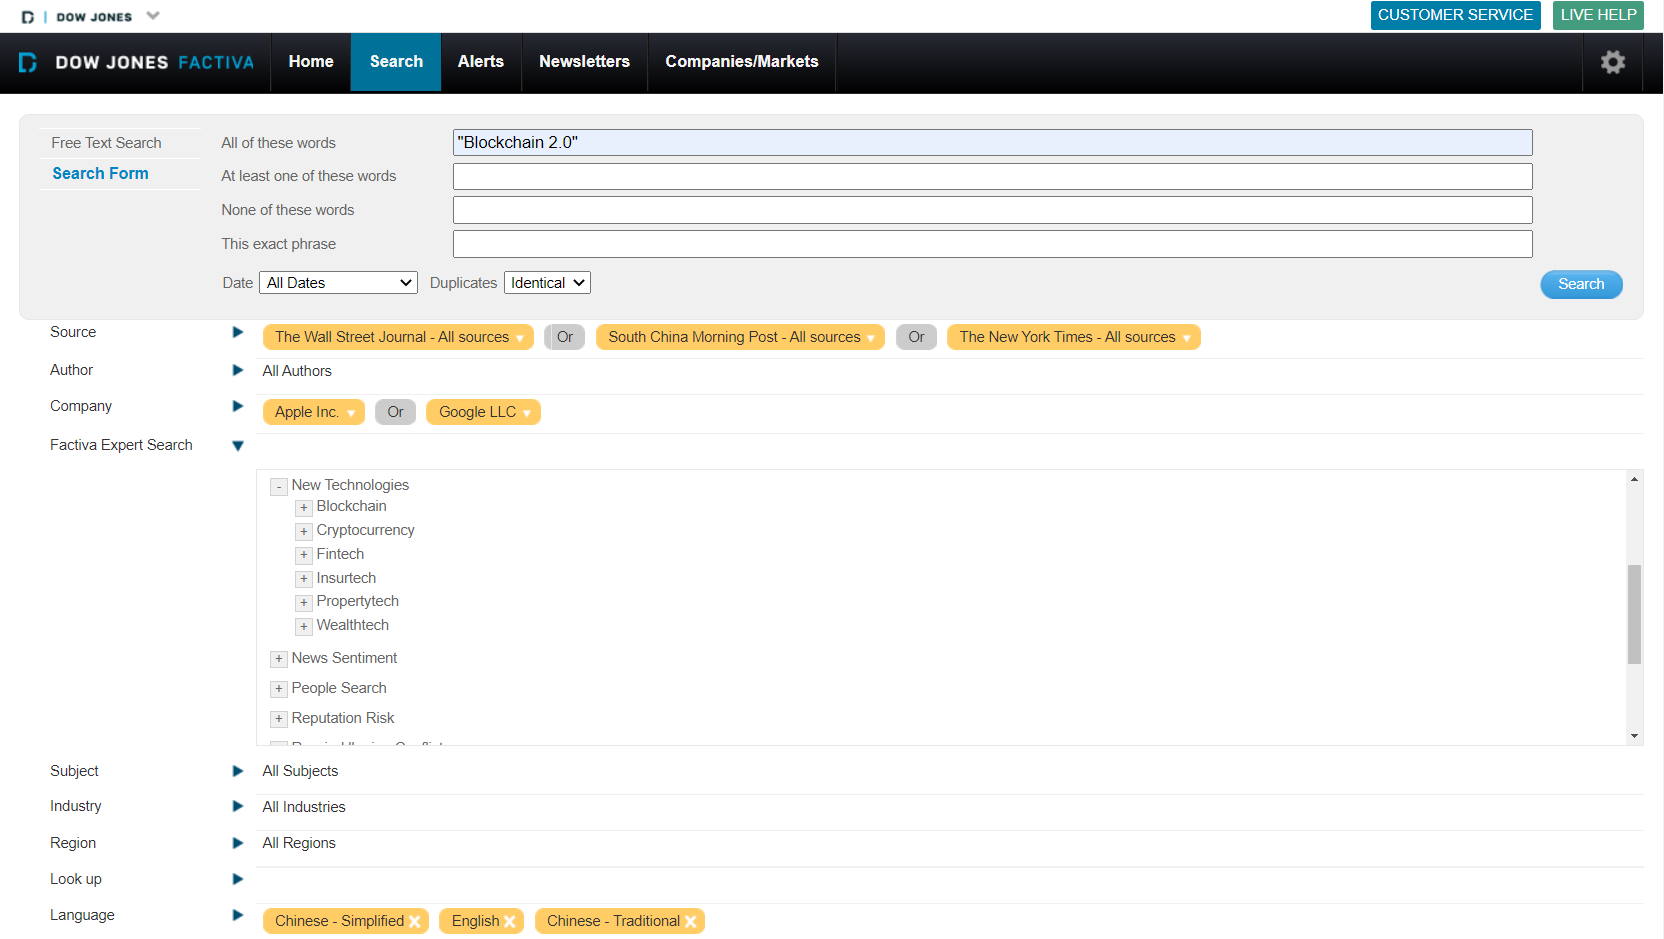Open the Duplicates dropdown
The image size is (1664, 939).
point(547,283)
